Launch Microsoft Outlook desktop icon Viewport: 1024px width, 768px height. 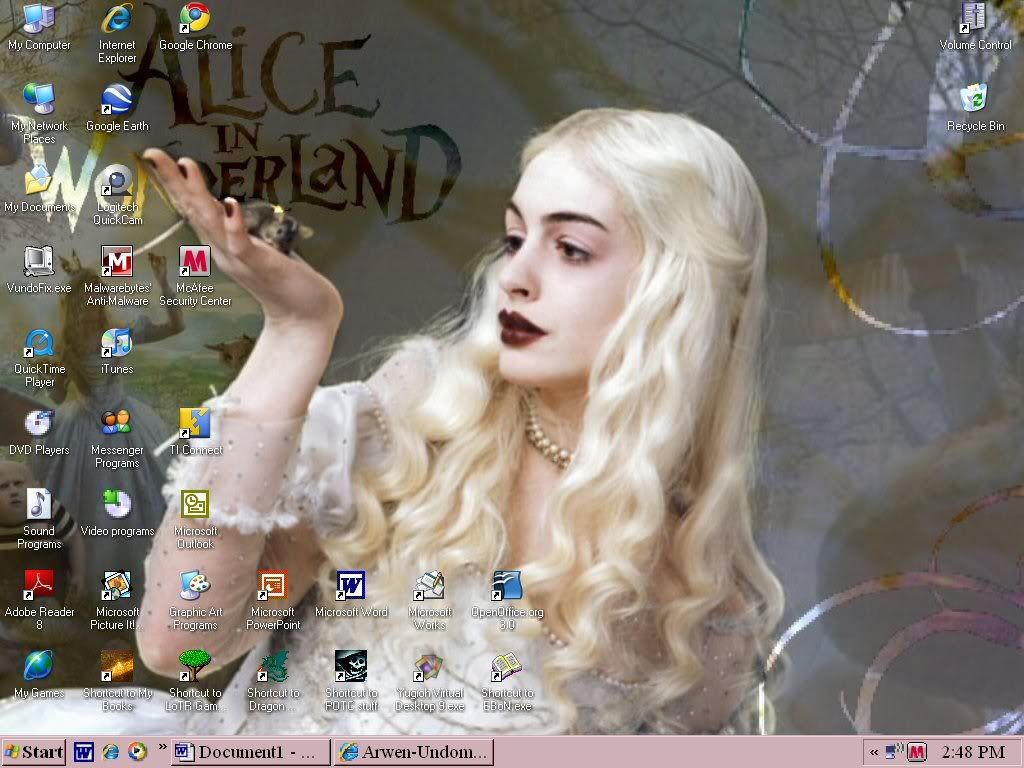(x=195, y=520)
